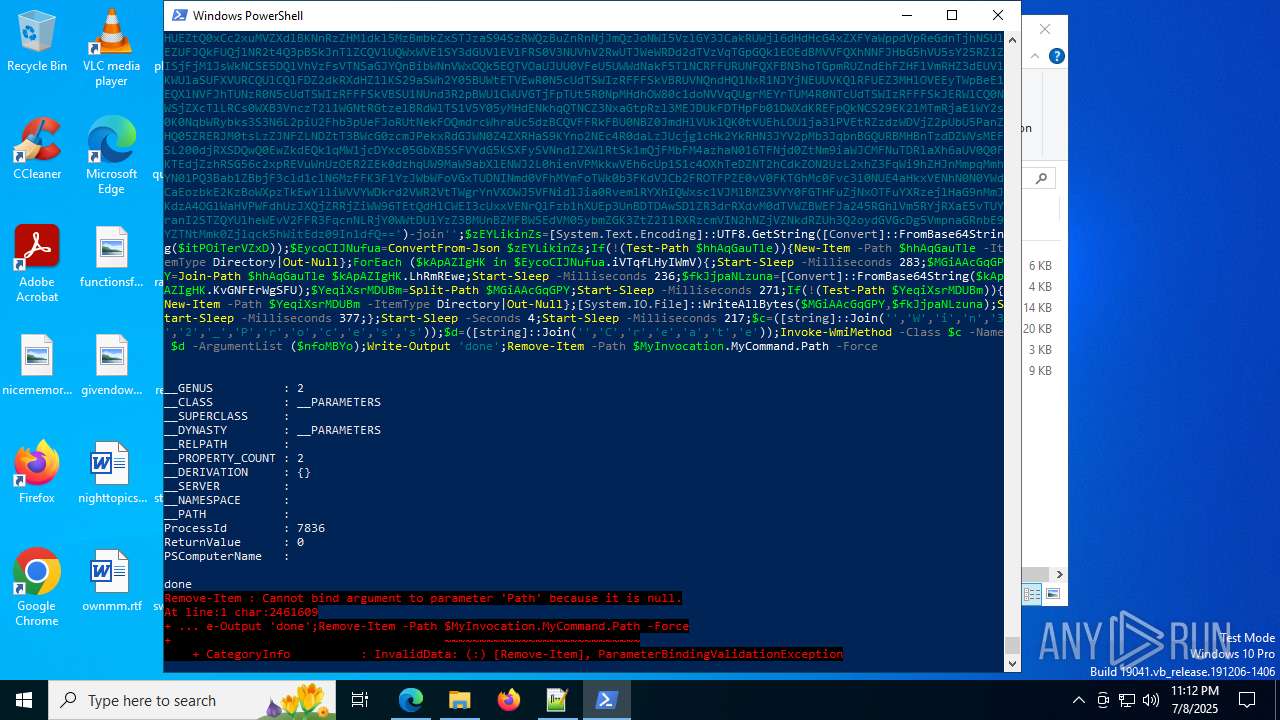Minimize the Windows PowerShell window
The width and height of the screenshot is (1280, 720).
click(906, 15)
